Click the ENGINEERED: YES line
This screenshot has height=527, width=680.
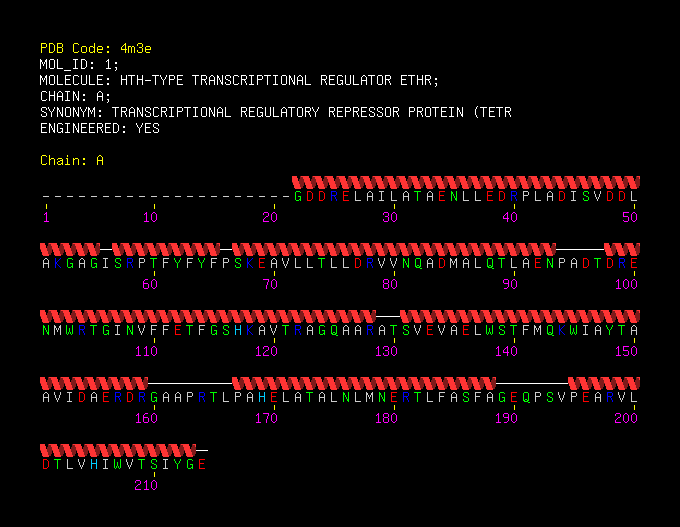100,128
